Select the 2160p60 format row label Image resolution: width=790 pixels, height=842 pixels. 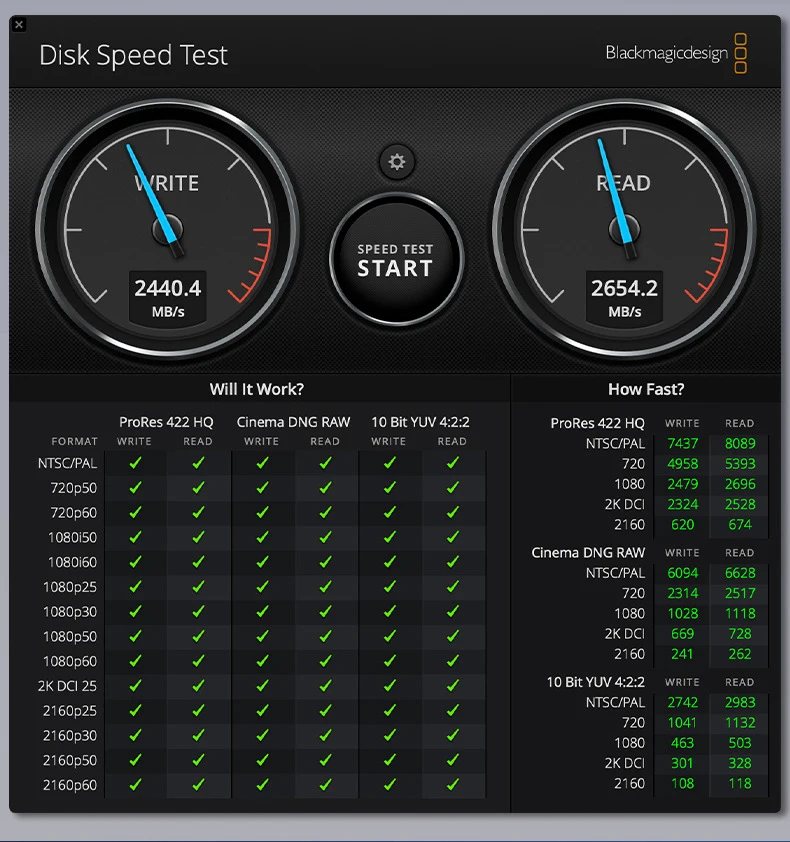tap(70, 785)
